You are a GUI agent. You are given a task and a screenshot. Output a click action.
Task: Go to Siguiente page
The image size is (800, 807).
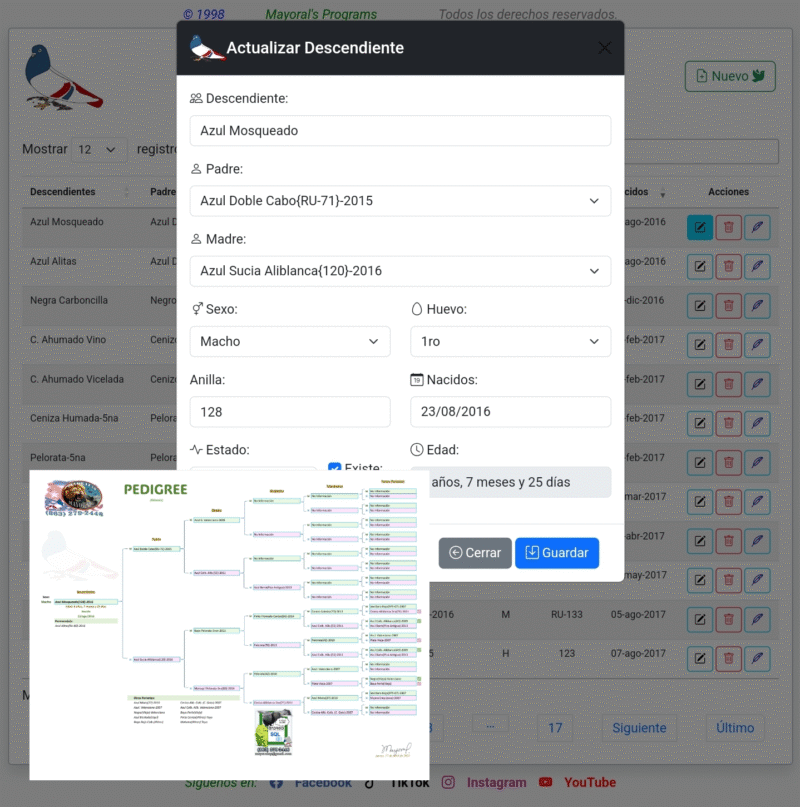(639, 728)
